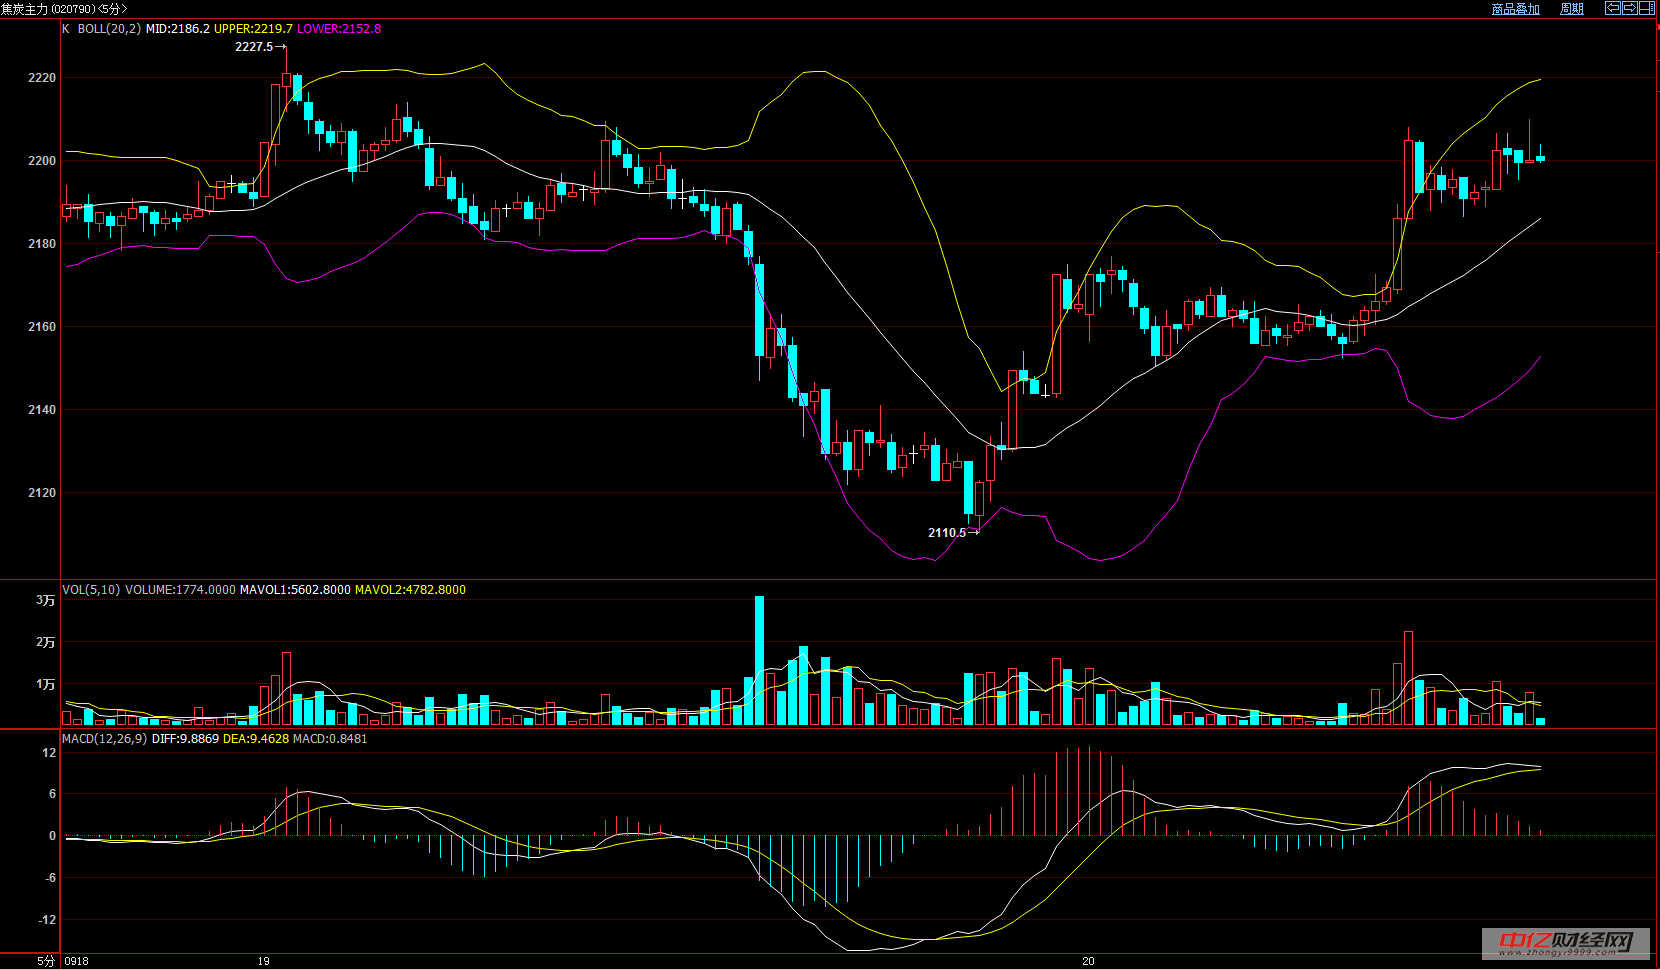Click the 2160 price axis label
This screenshot has width=1660, height=970.
pyautogui.click(x=42, y=327)
